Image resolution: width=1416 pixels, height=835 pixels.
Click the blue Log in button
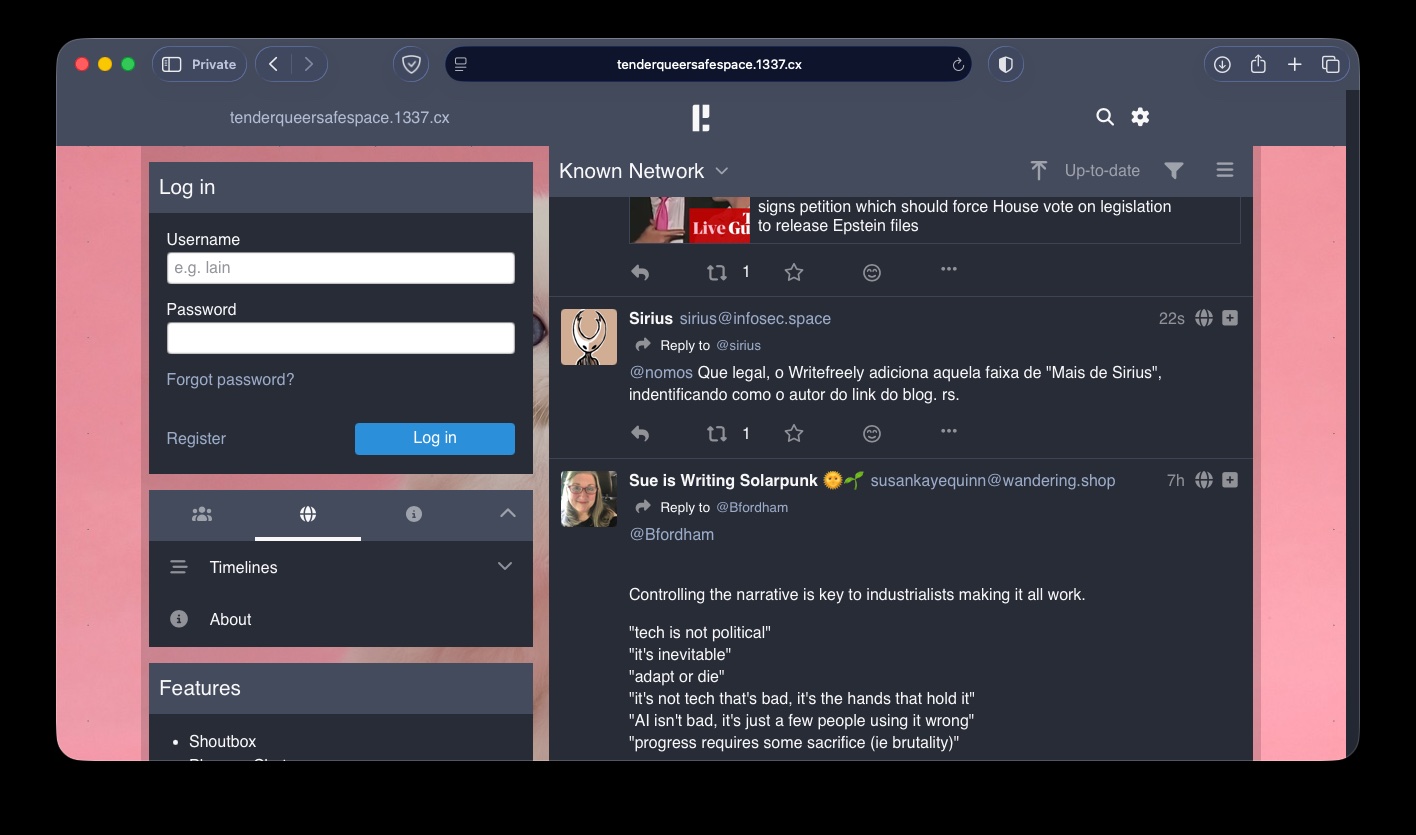point(435,438)
